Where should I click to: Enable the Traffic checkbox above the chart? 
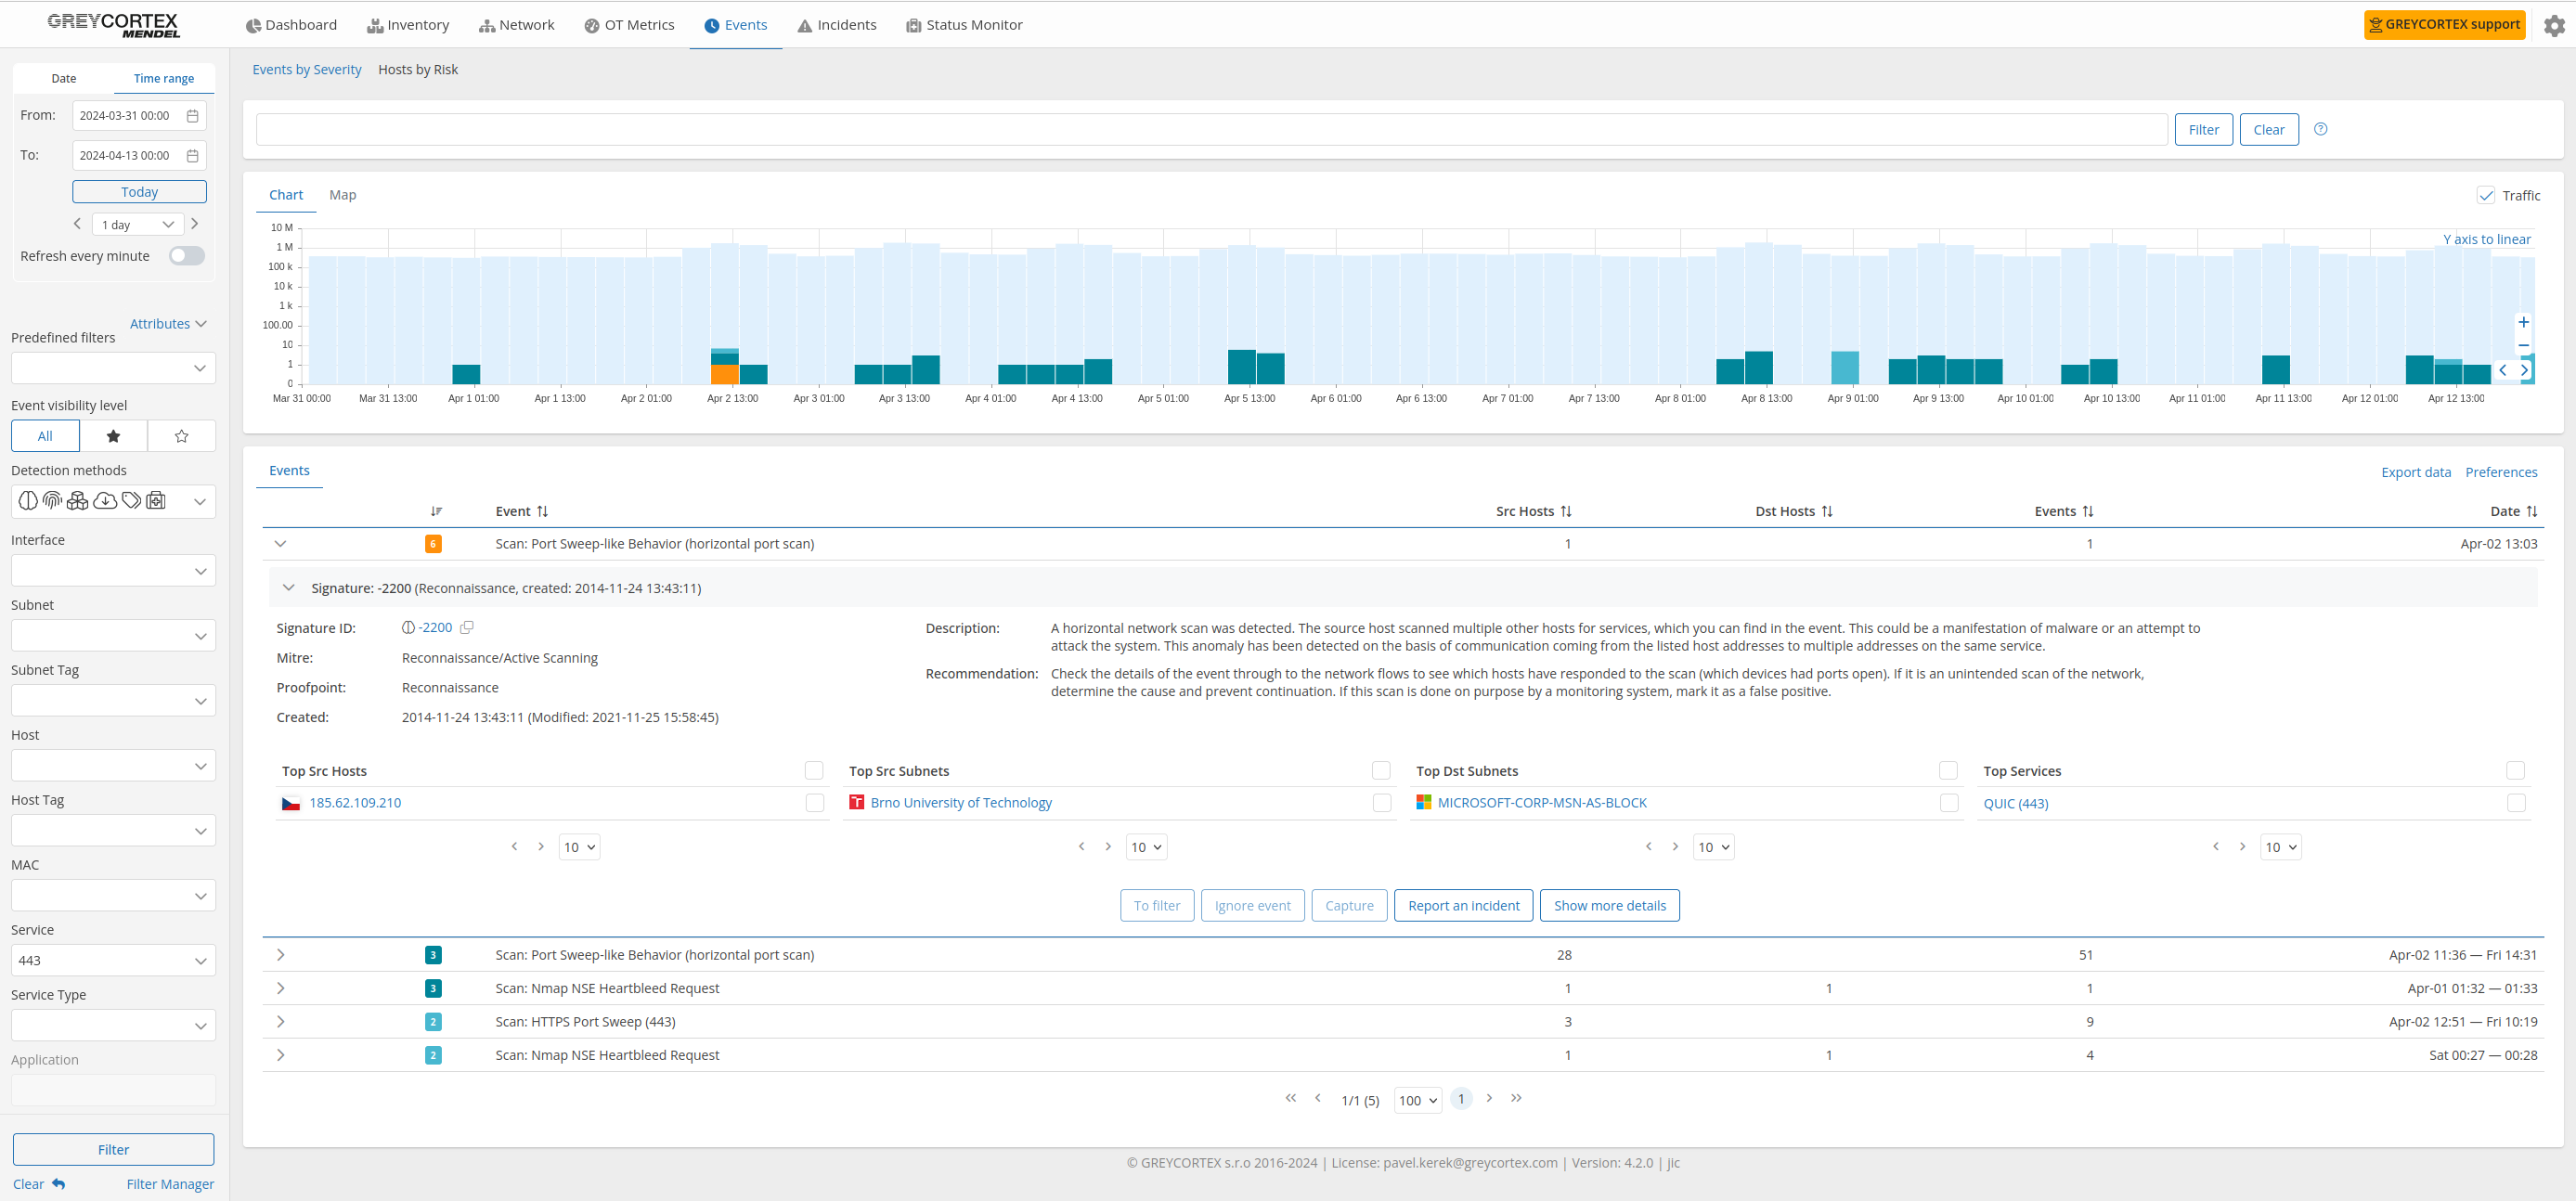pyautogui.click(x=2487, y=195)
